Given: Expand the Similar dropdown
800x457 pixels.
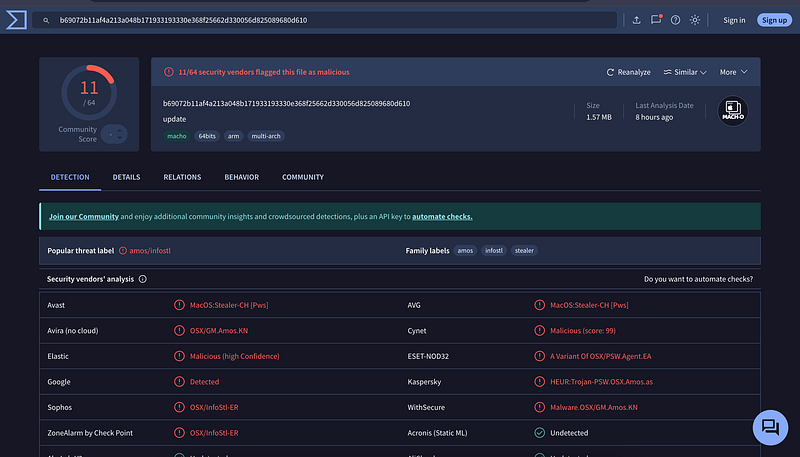Looking at the screenshot, I should pyautogui.click(x=685, y=72).
